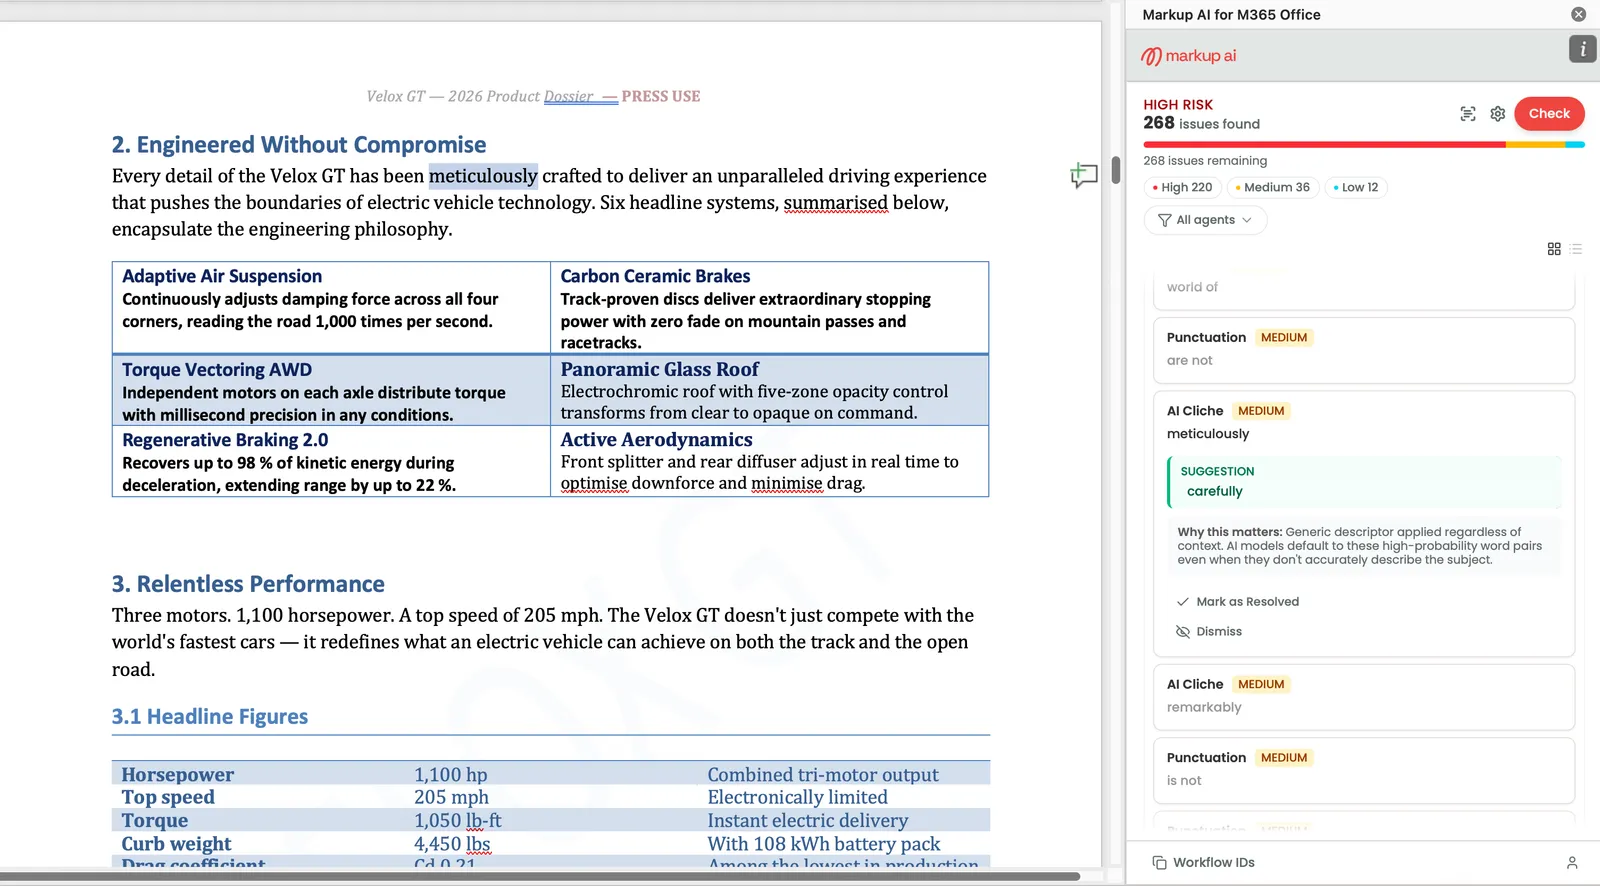1600x886 pixels.
Task: Click the horizontal scrollbar at the bottom
Action: click(540, 876)
